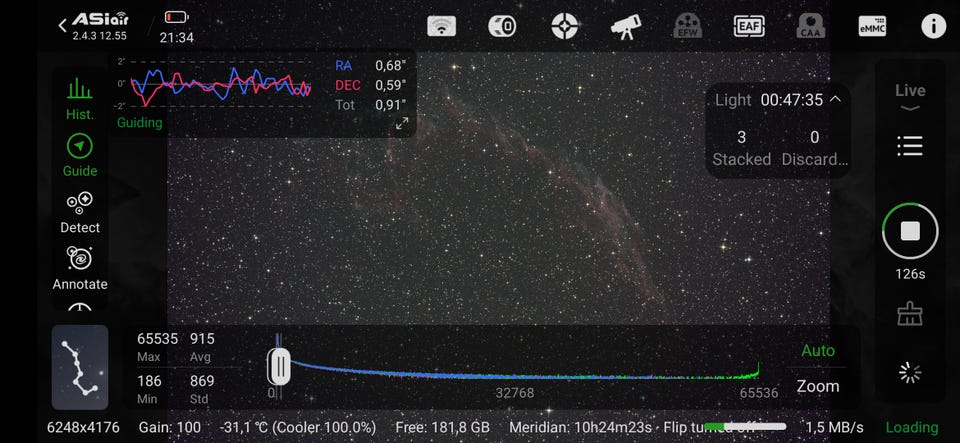
Task: Click the download progress bar
Action: 745,426
